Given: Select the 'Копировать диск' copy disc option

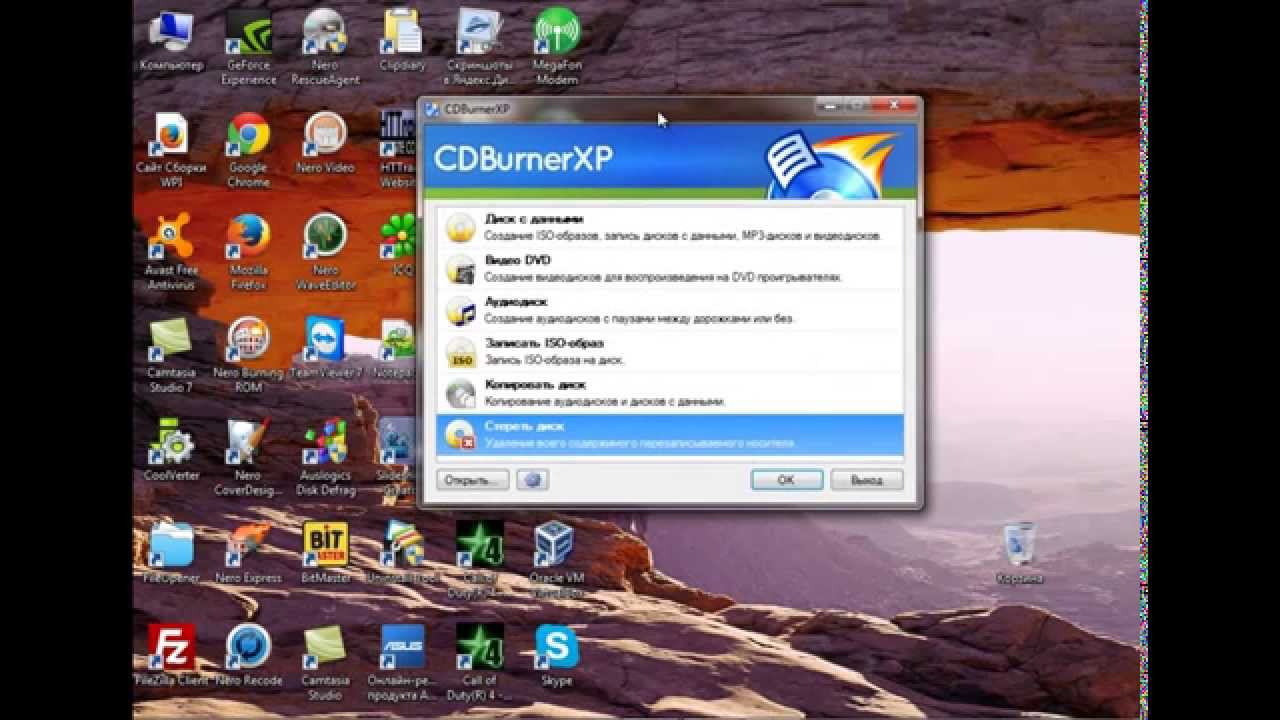Looking at the screenshot, I should coord(669,393).
